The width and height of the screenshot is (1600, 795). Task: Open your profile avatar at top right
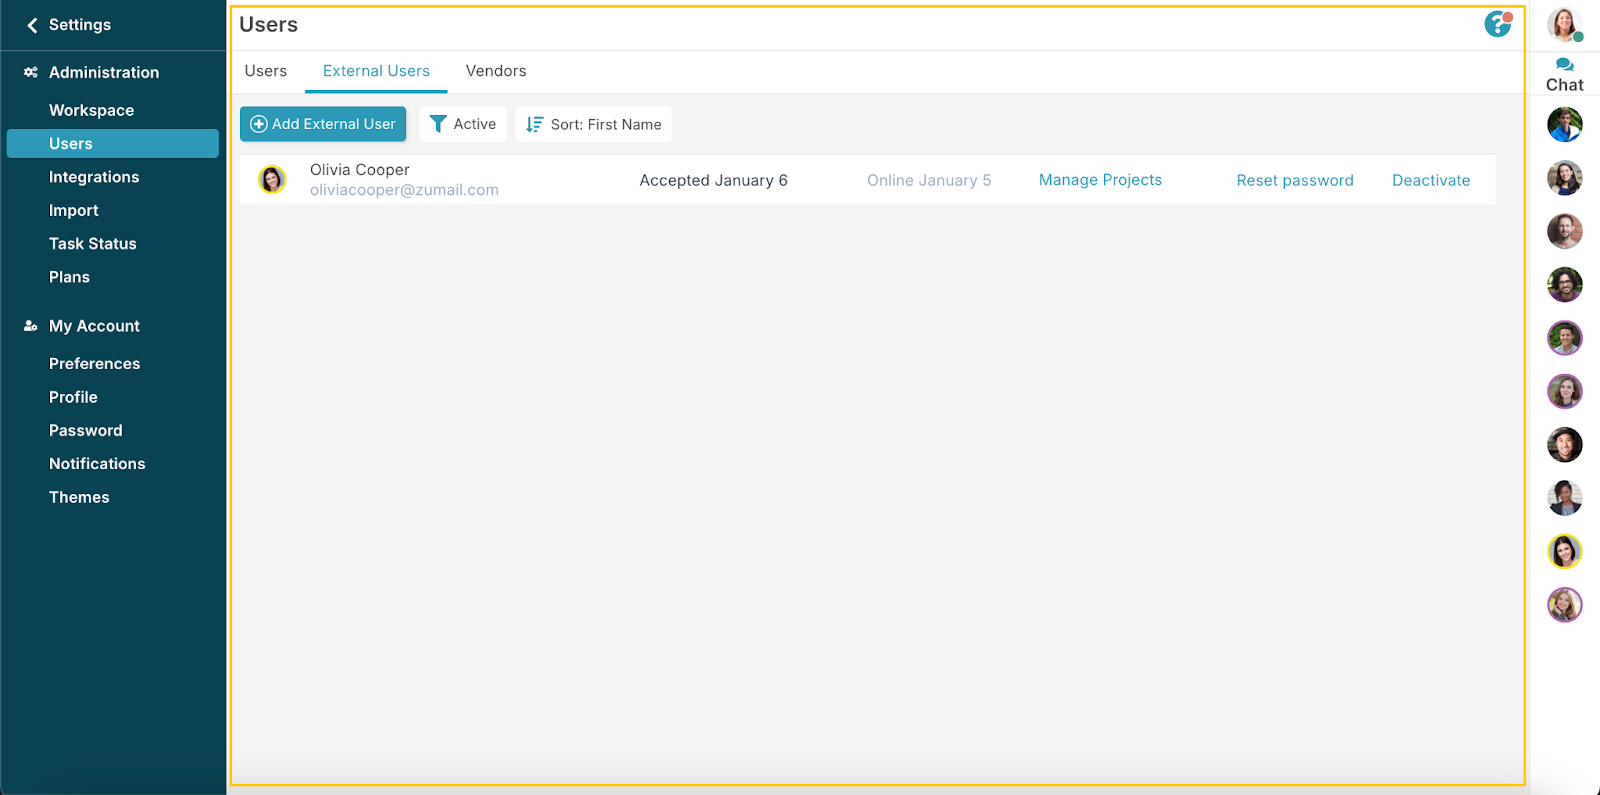click(1564, 24)
